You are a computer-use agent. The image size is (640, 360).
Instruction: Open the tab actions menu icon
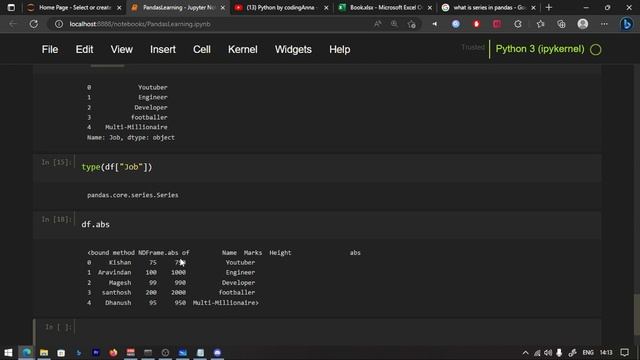click(11, 7)
